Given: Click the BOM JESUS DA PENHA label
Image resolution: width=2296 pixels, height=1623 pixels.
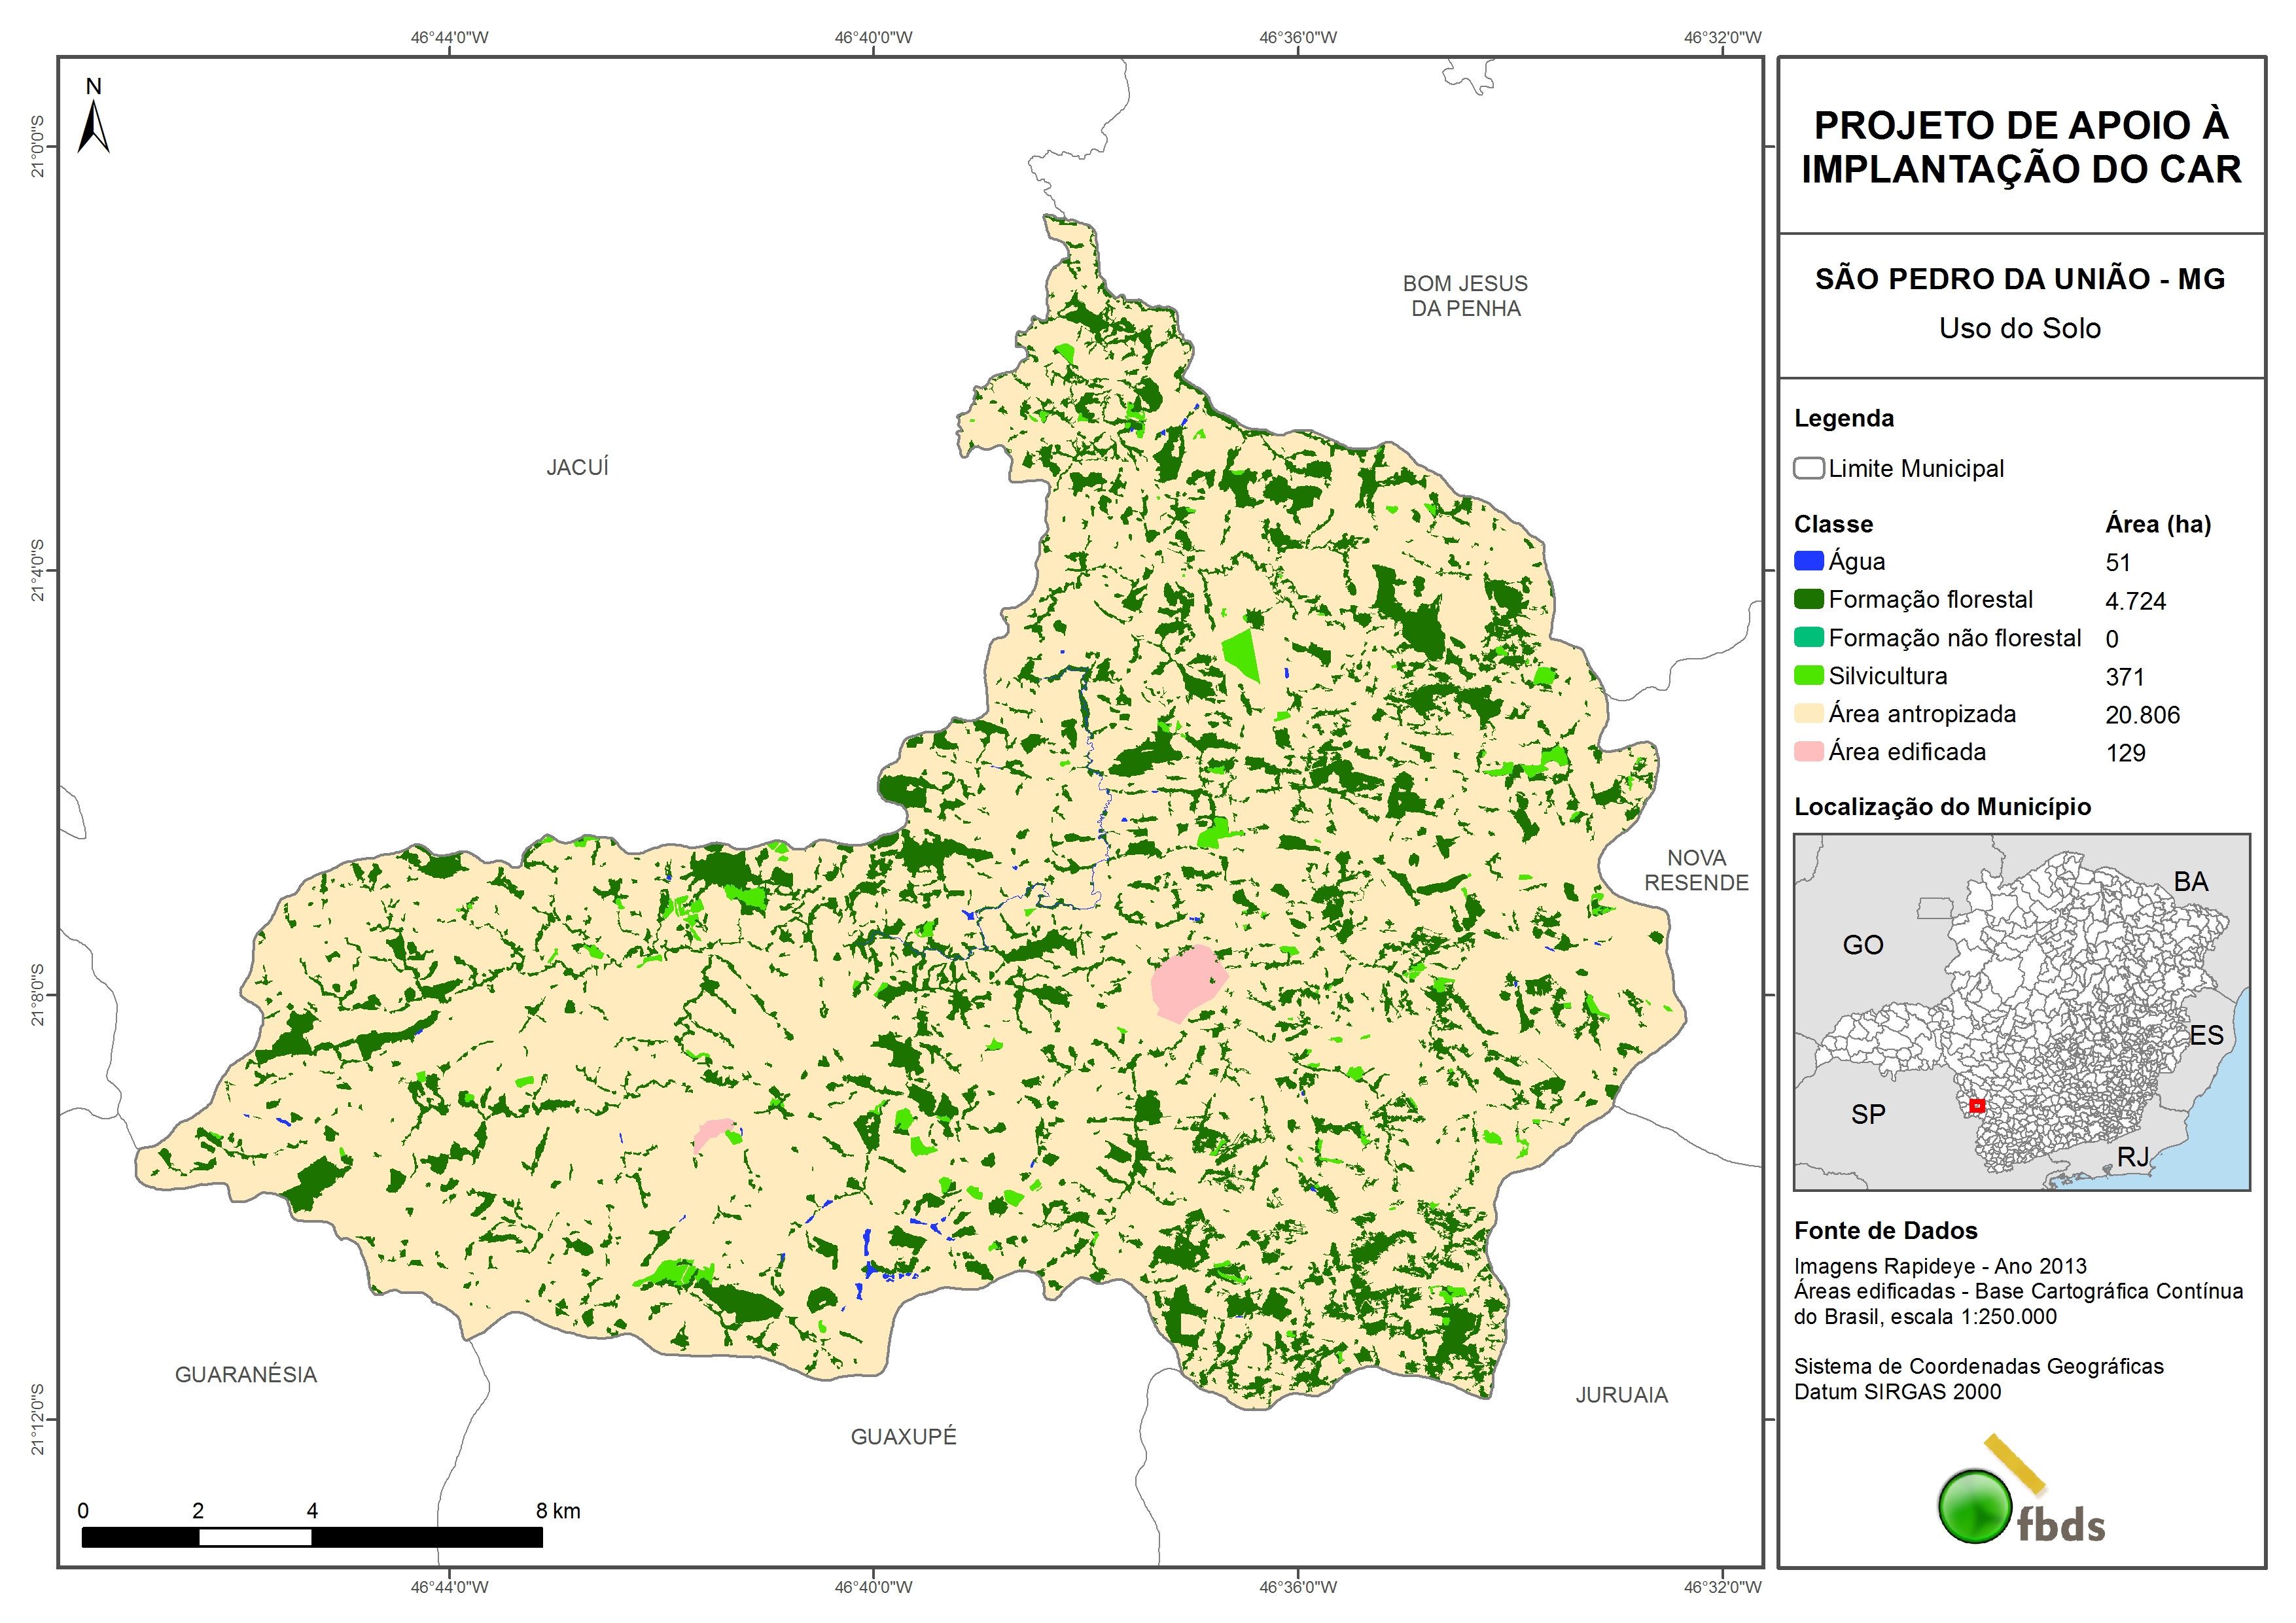Looking at the screenshot, I should tap(1465, 296).
